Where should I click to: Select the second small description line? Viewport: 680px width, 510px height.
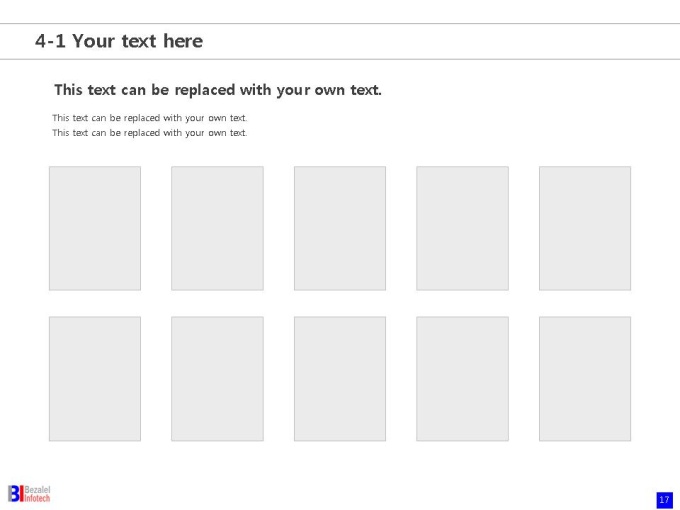coord(150,133)
